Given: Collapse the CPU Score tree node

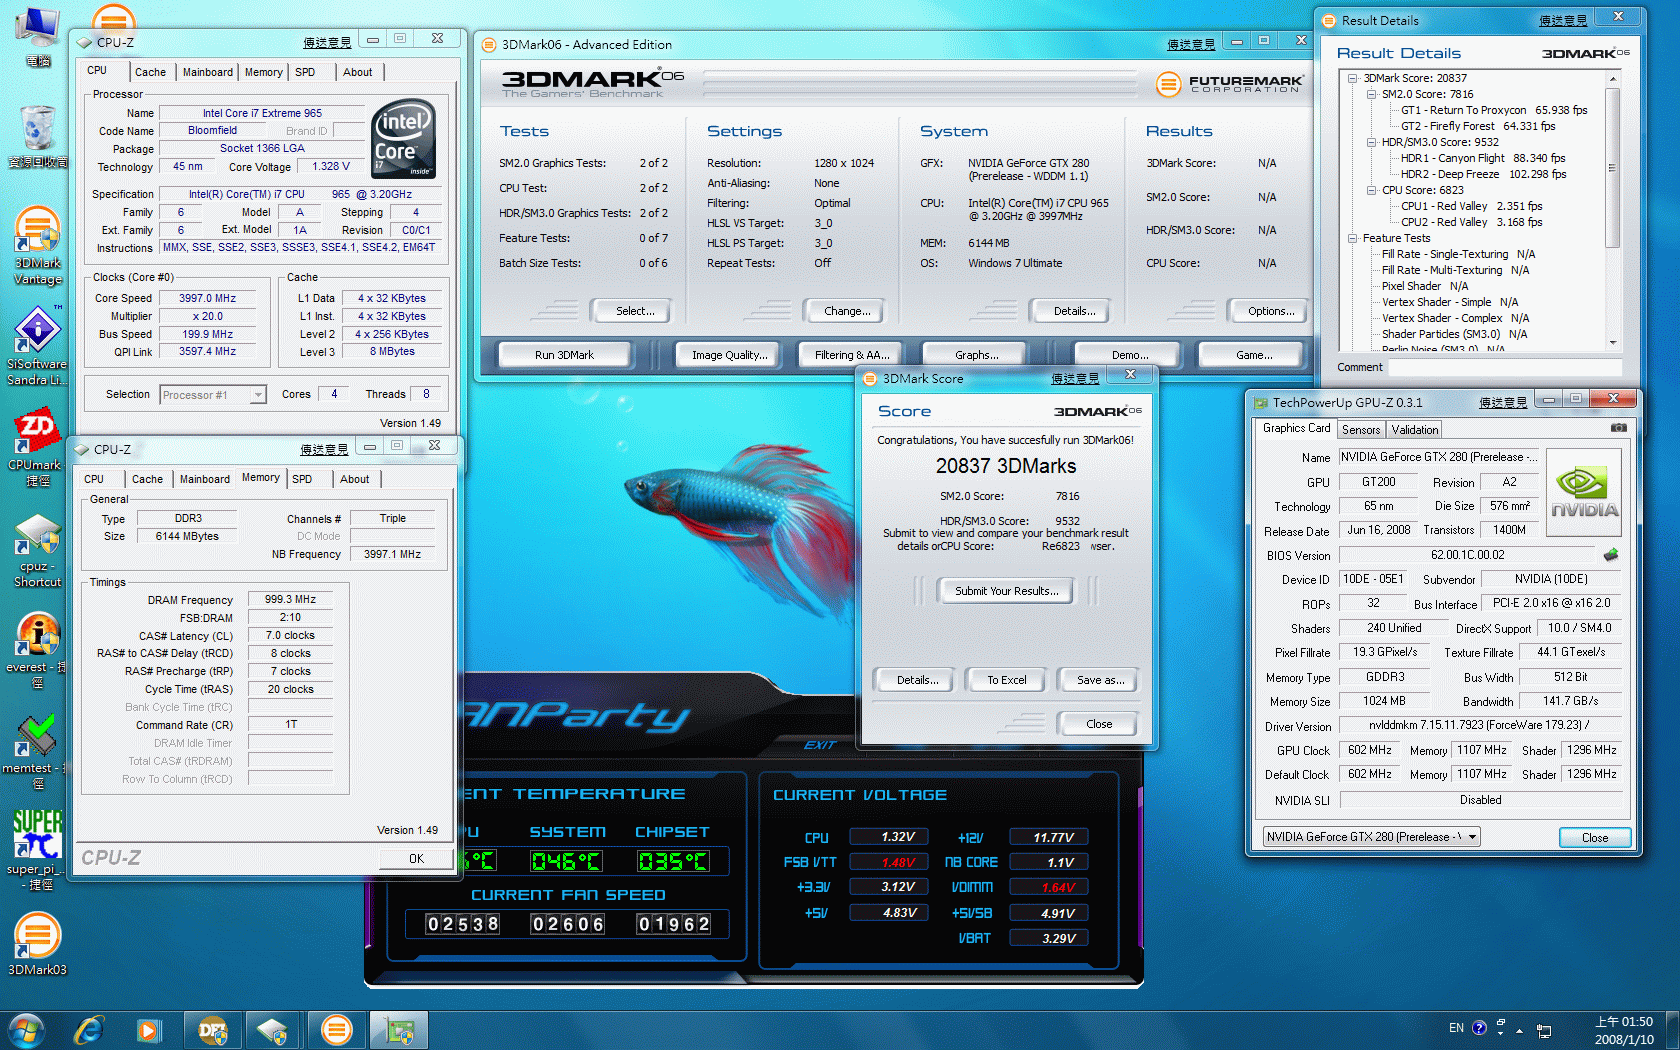Looking at the screenshot, I should tap(1372, 190).
